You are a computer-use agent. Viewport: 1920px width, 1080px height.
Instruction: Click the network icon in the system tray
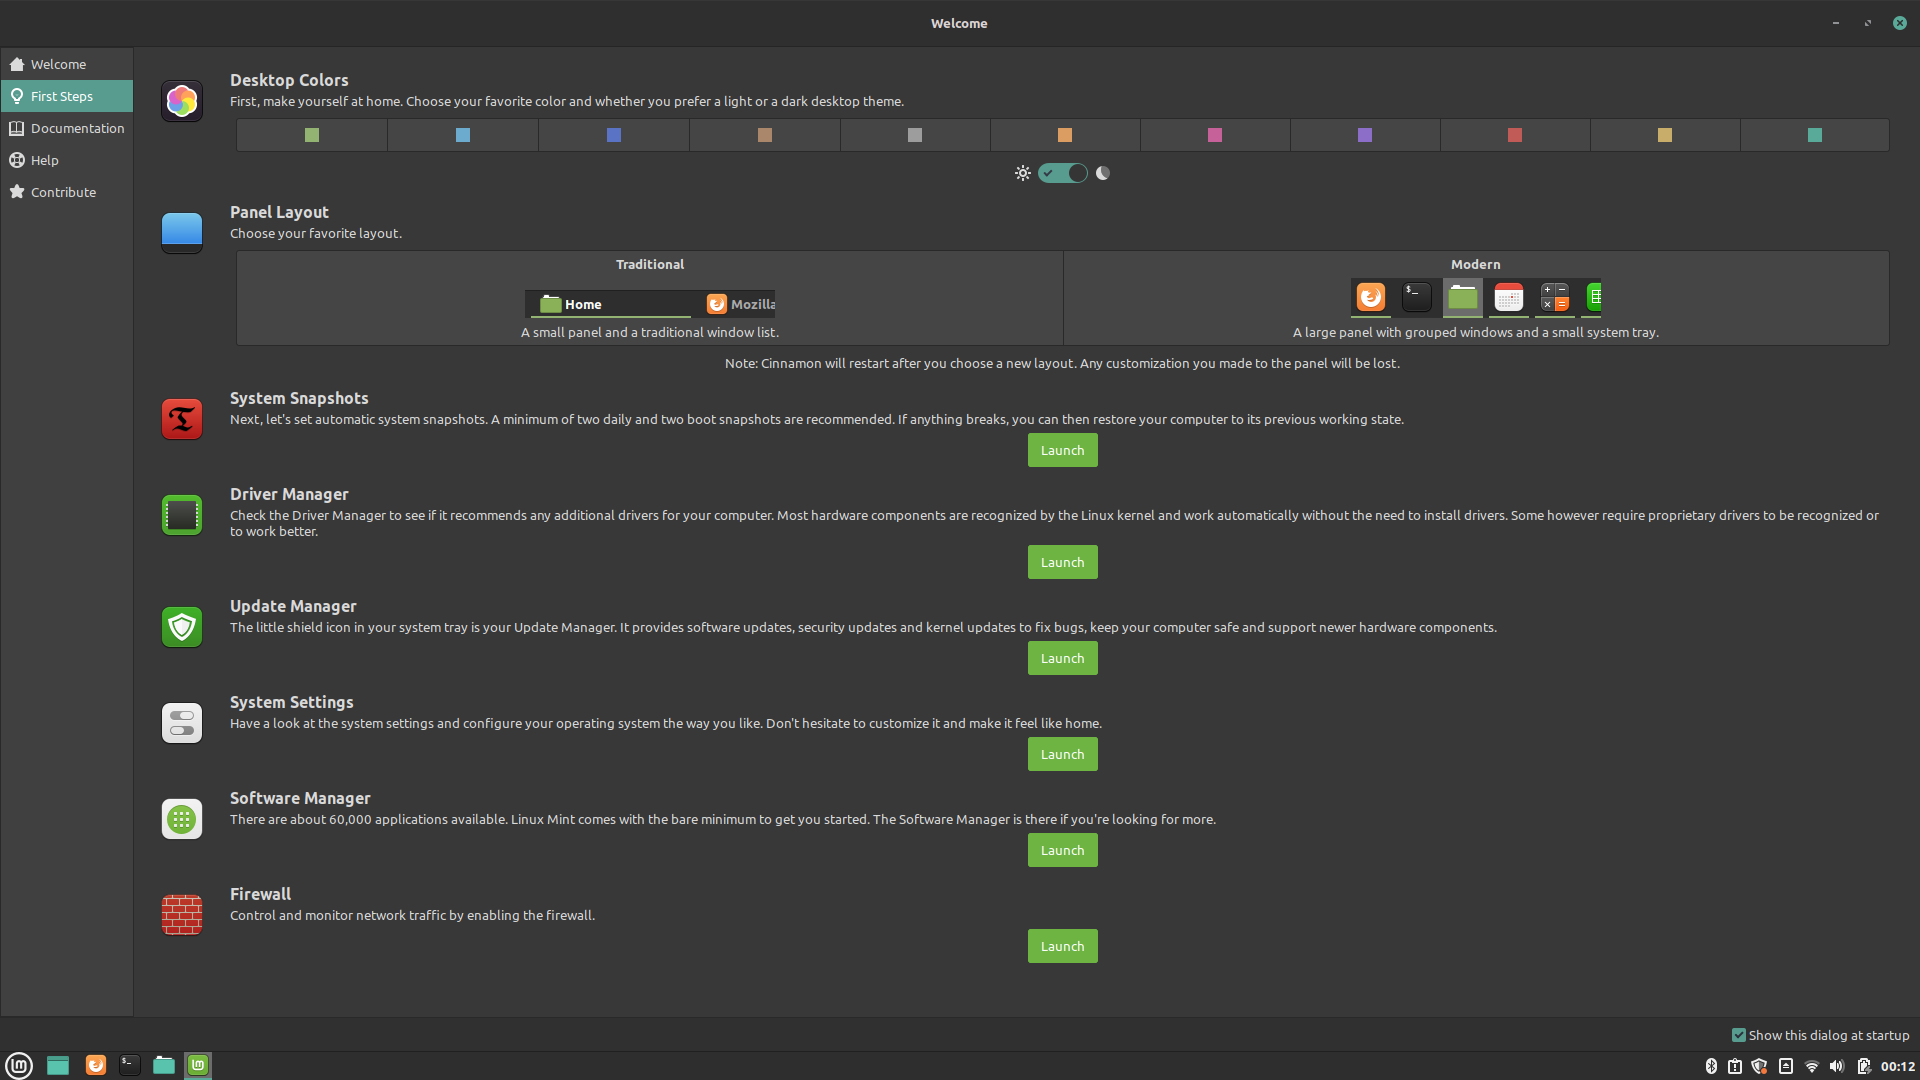[1812, 1066]
